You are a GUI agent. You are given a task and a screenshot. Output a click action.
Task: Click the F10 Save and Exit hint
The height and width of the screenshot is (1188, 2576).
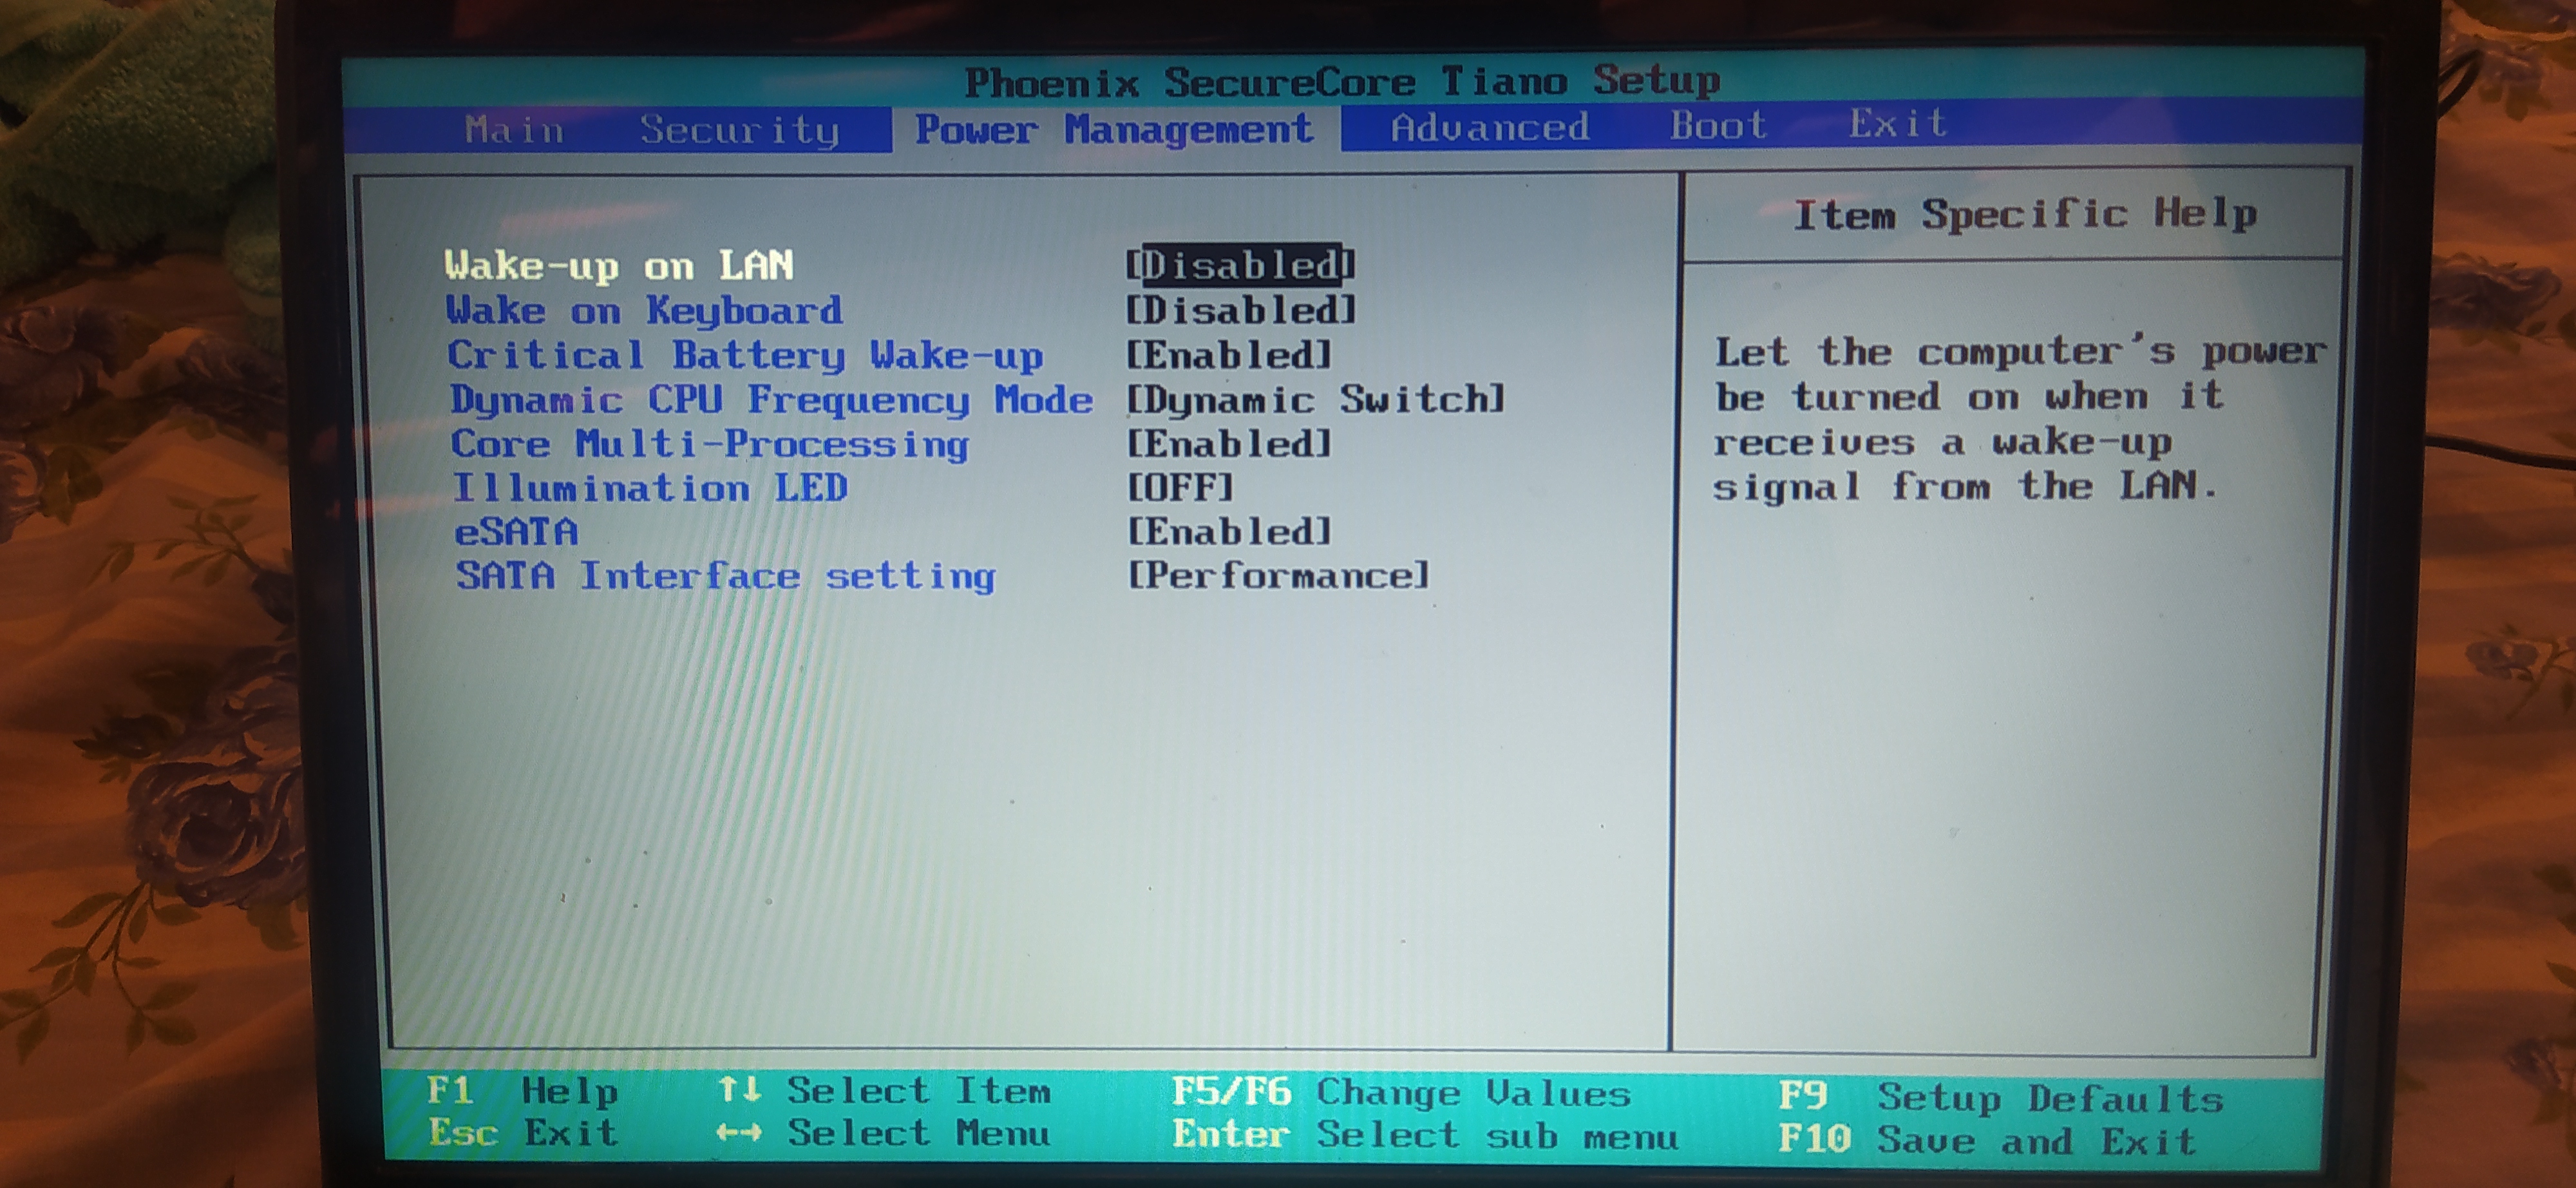pyautogui.click(x=1987, y=1141)
